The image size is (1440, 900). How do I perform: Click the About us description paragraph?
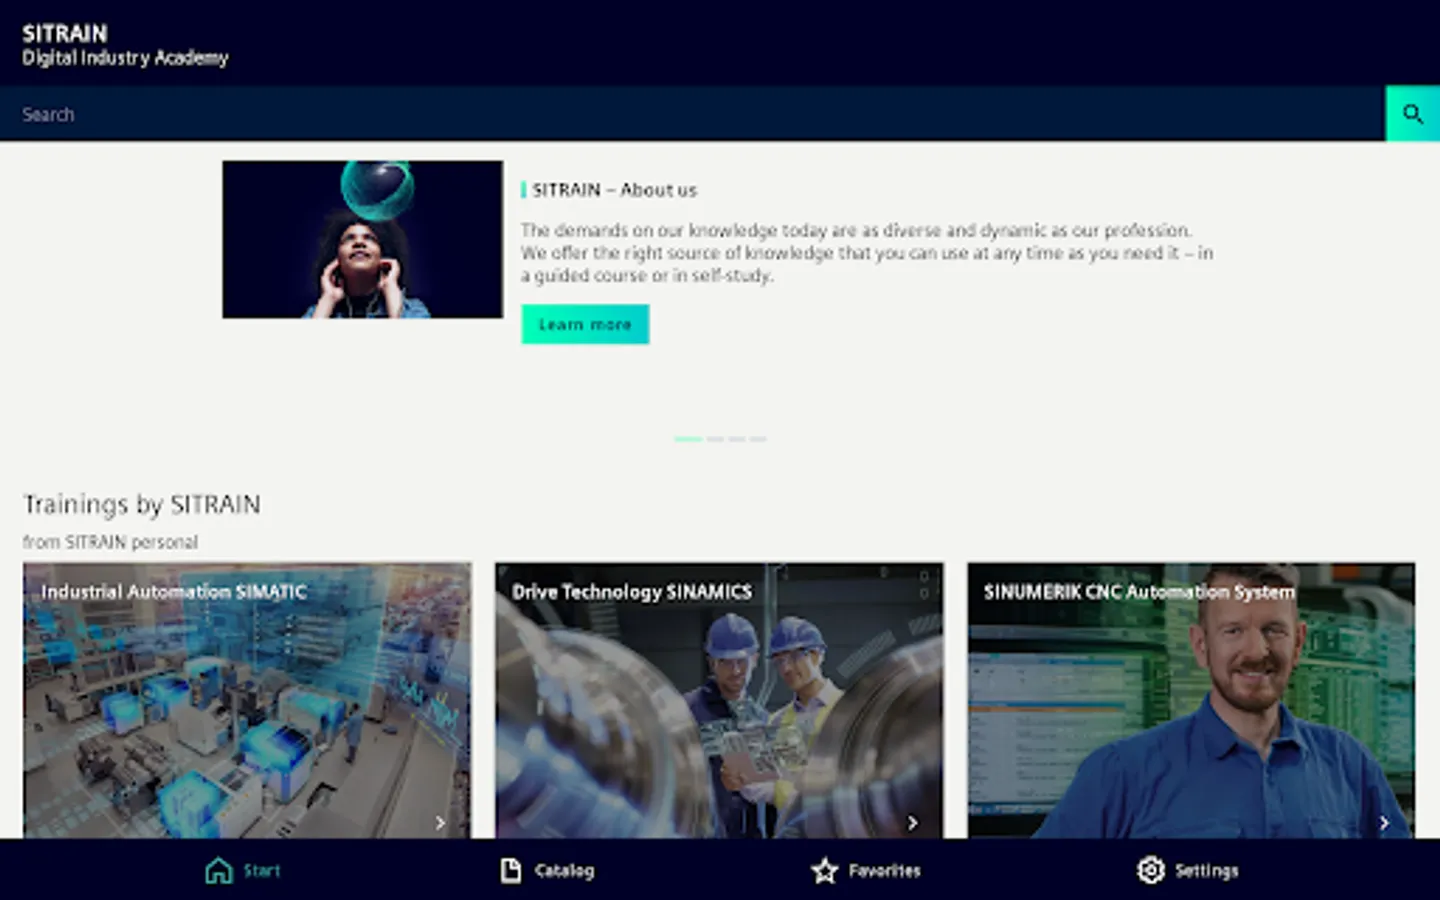(866, 253)
